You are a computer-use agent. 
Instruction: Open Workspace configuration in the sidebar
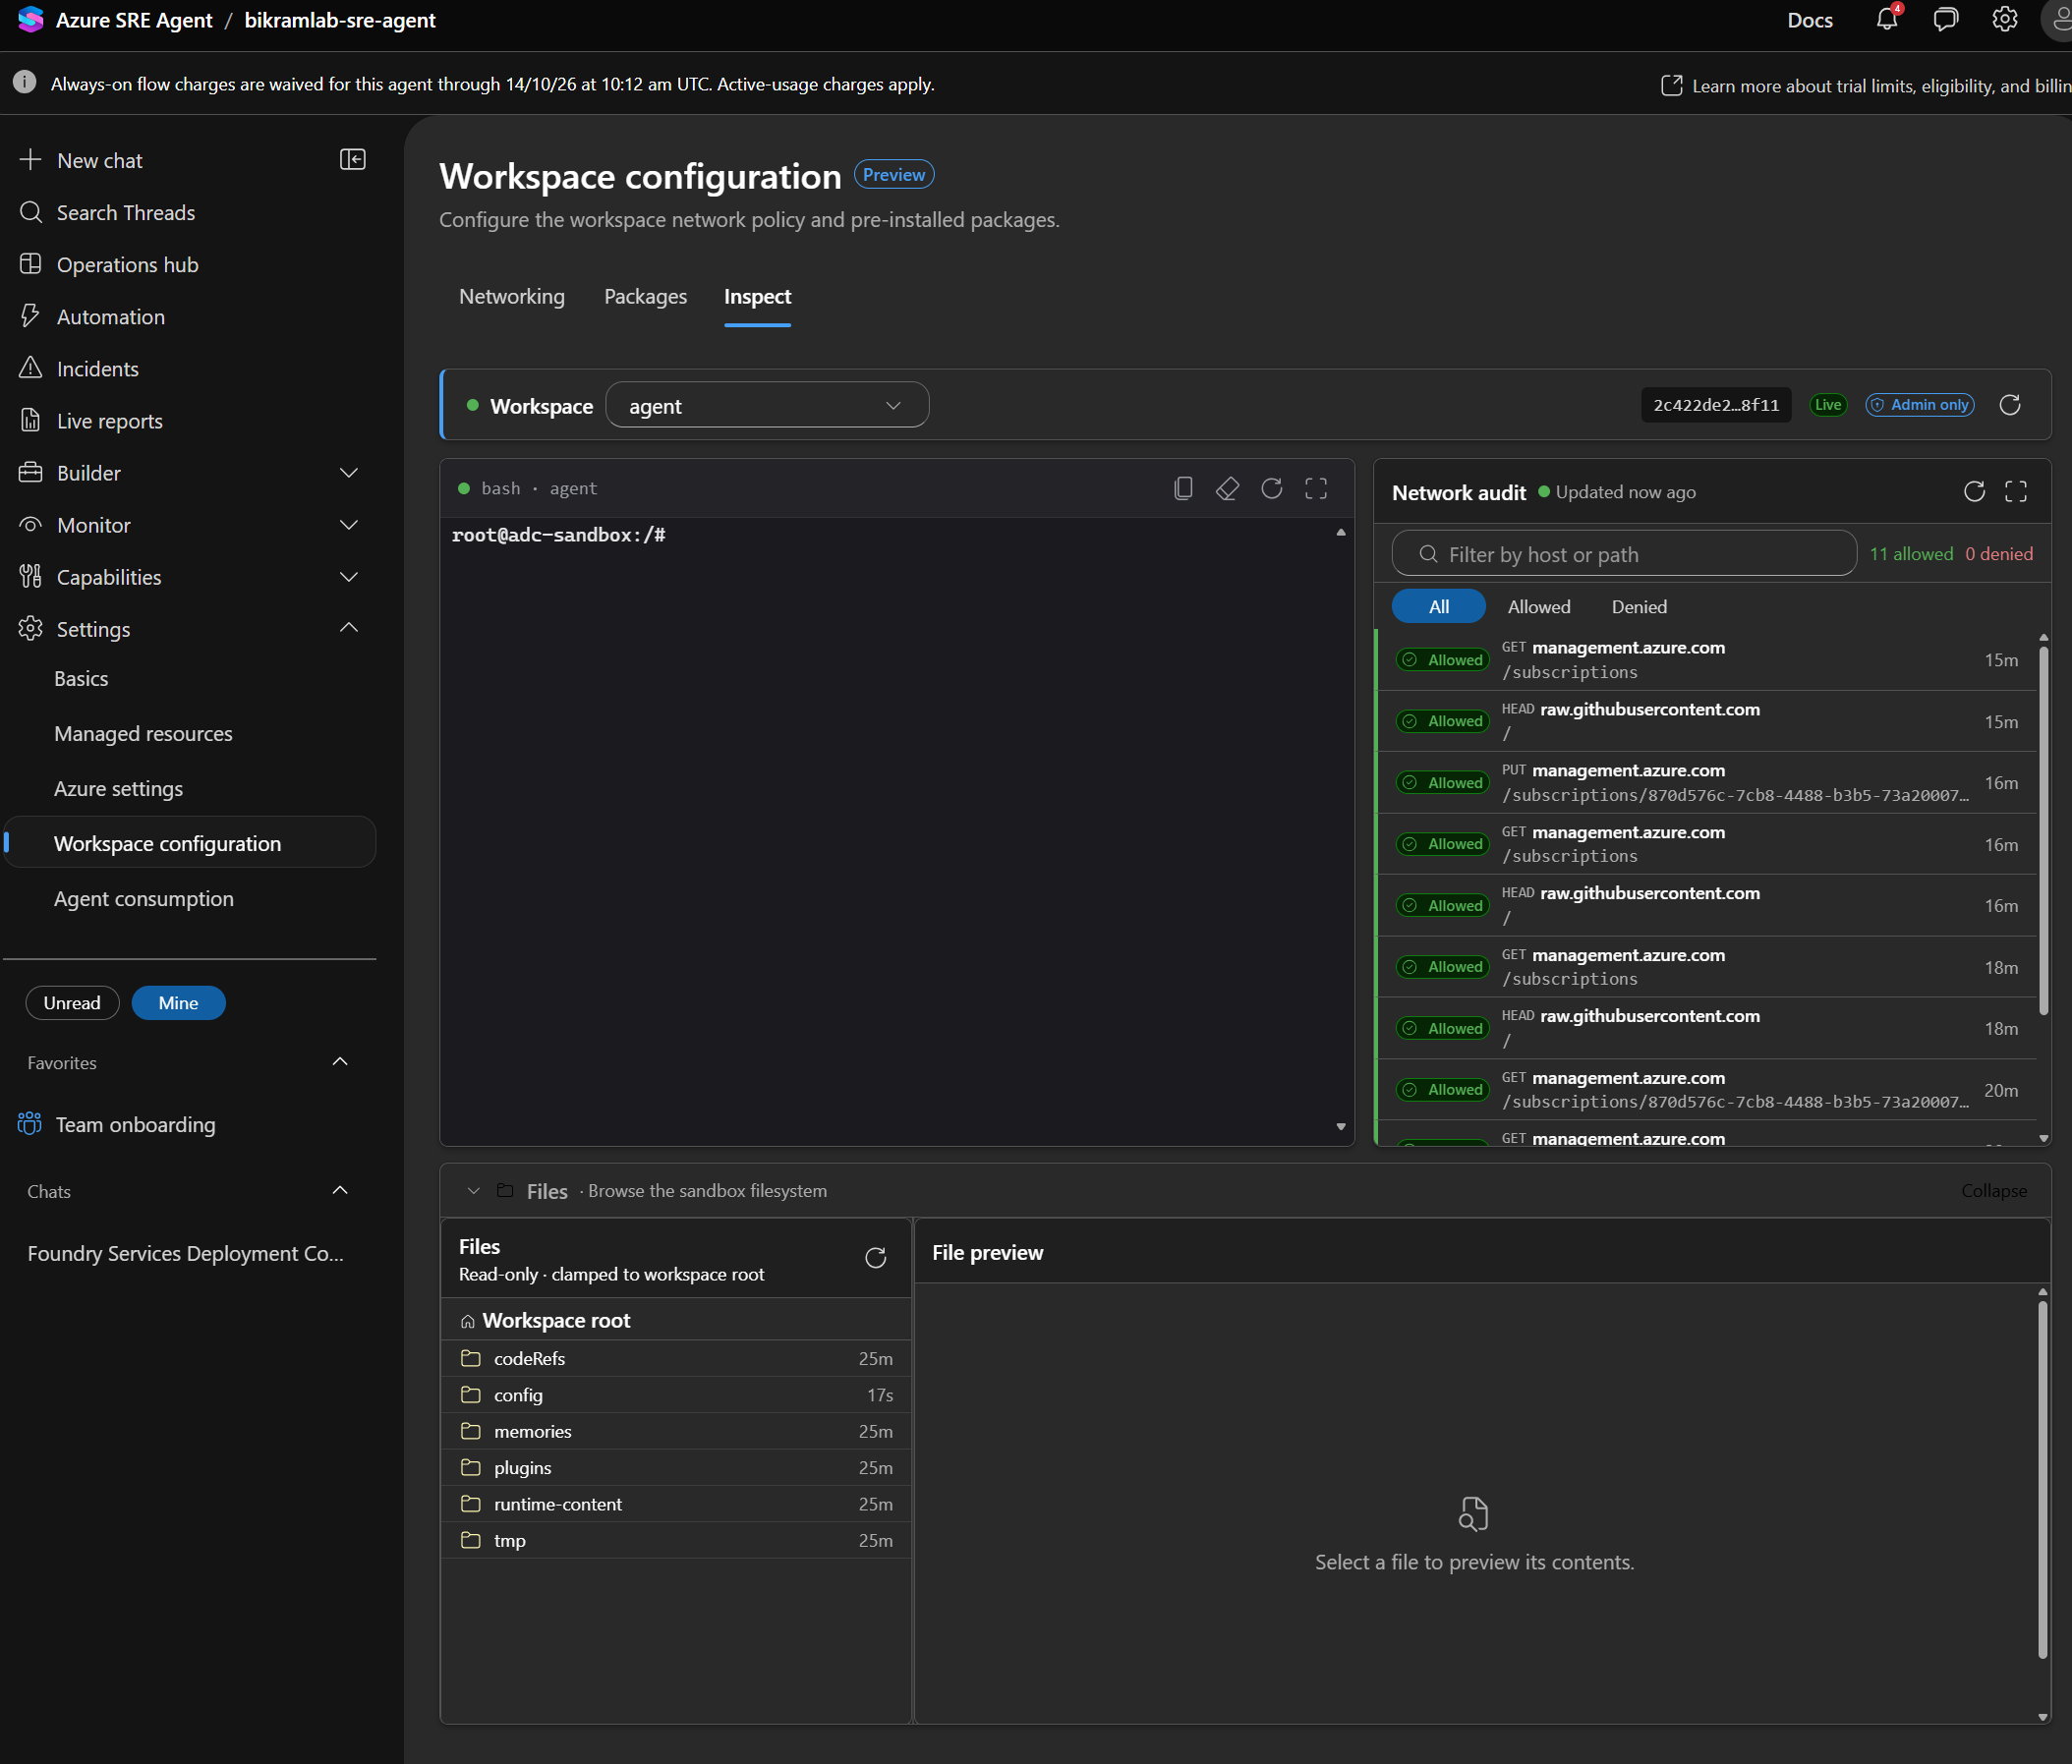[190, 842]
